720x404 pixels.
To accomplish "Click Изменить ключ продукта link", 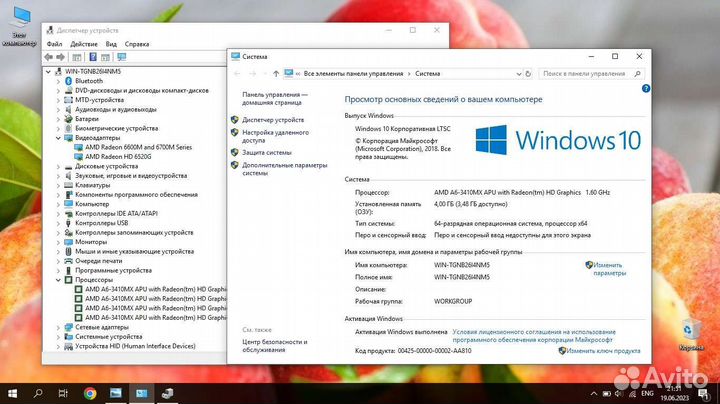I will click(x=603, y=351).
